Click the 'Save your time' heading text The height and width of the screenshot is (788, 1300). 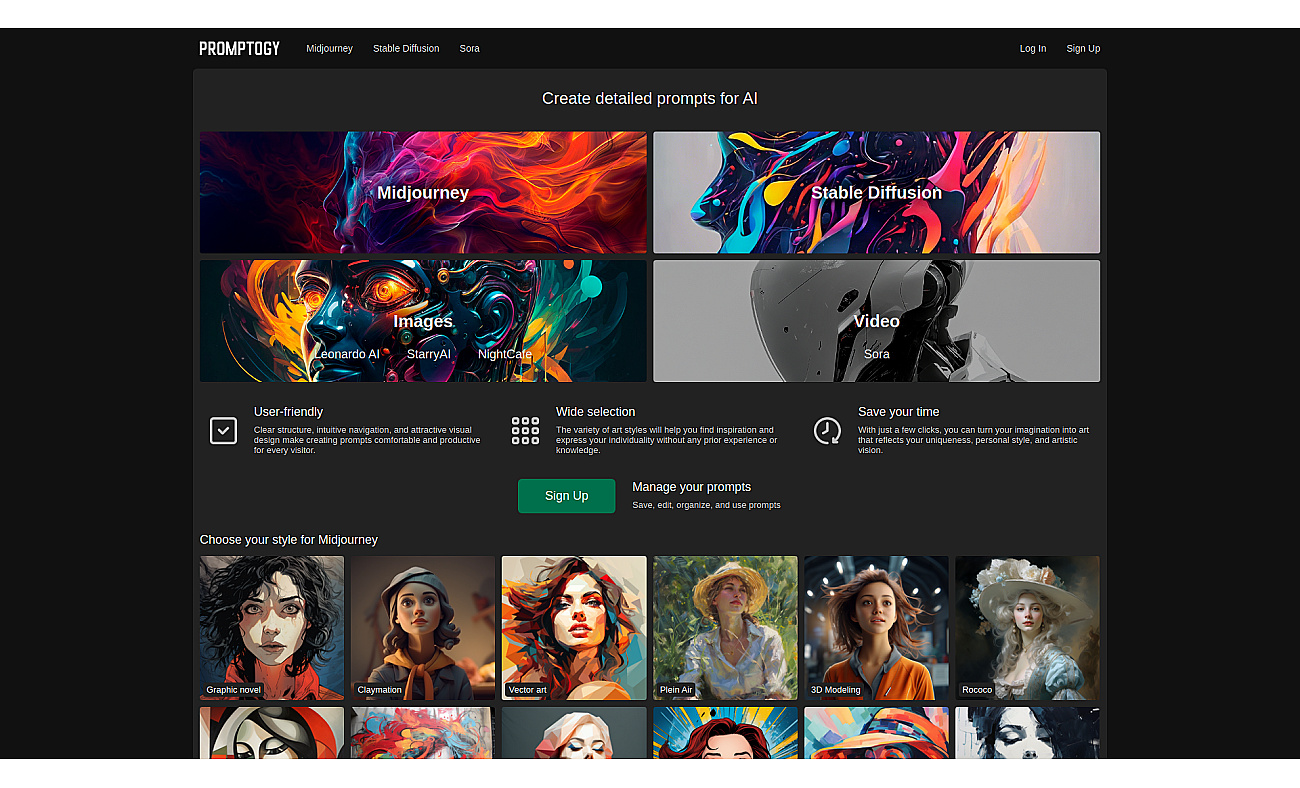[x=898, y=412]
